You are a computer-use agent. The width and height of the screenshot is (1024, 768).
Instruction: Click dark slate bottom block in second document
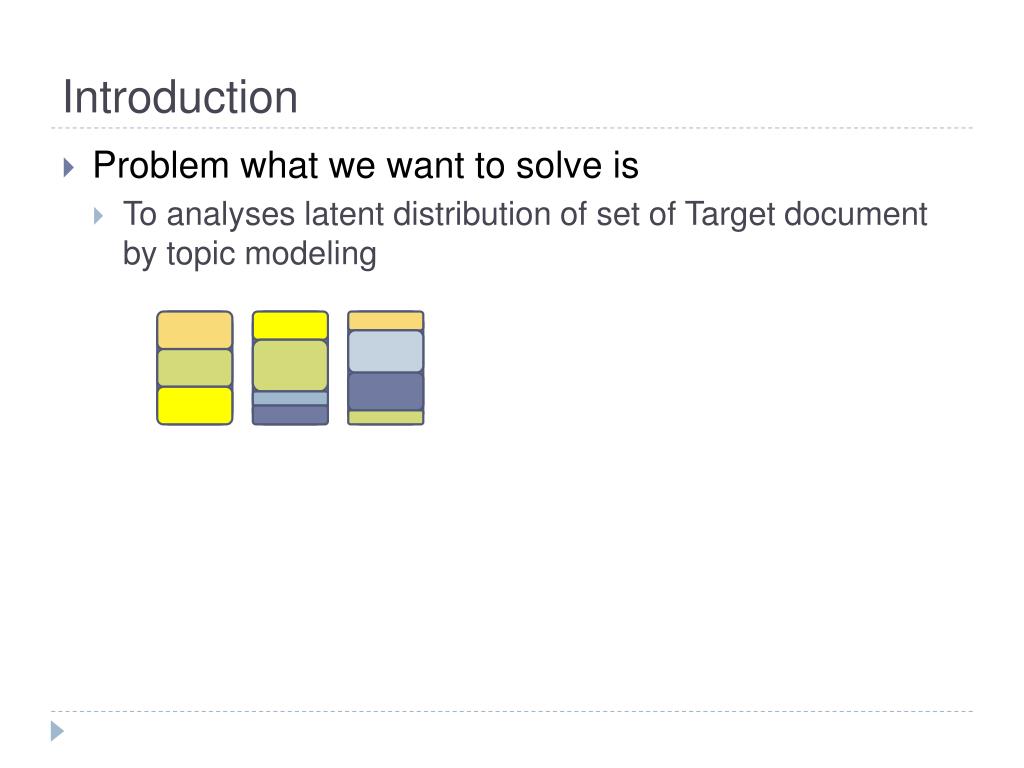point(290,415)
